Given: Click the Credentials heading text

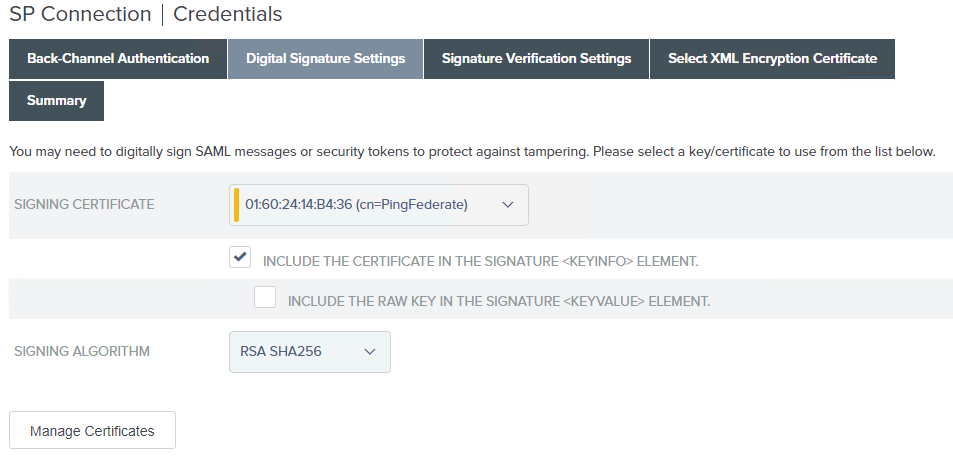Looking at the screenshot, I should (x=228, y=14).
